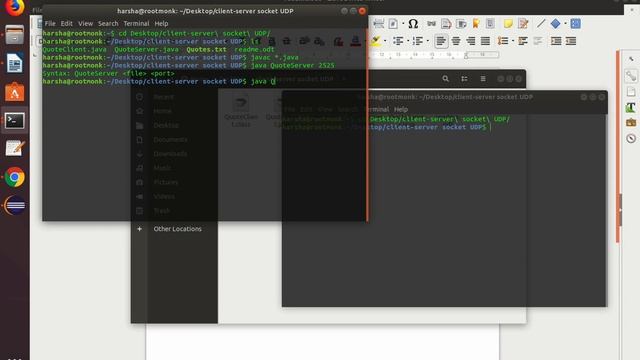The width and height of the screenshot is (640, 360).
Task: Toggle Align Left in Writer toolbar
Action: [x=441, y=41]
